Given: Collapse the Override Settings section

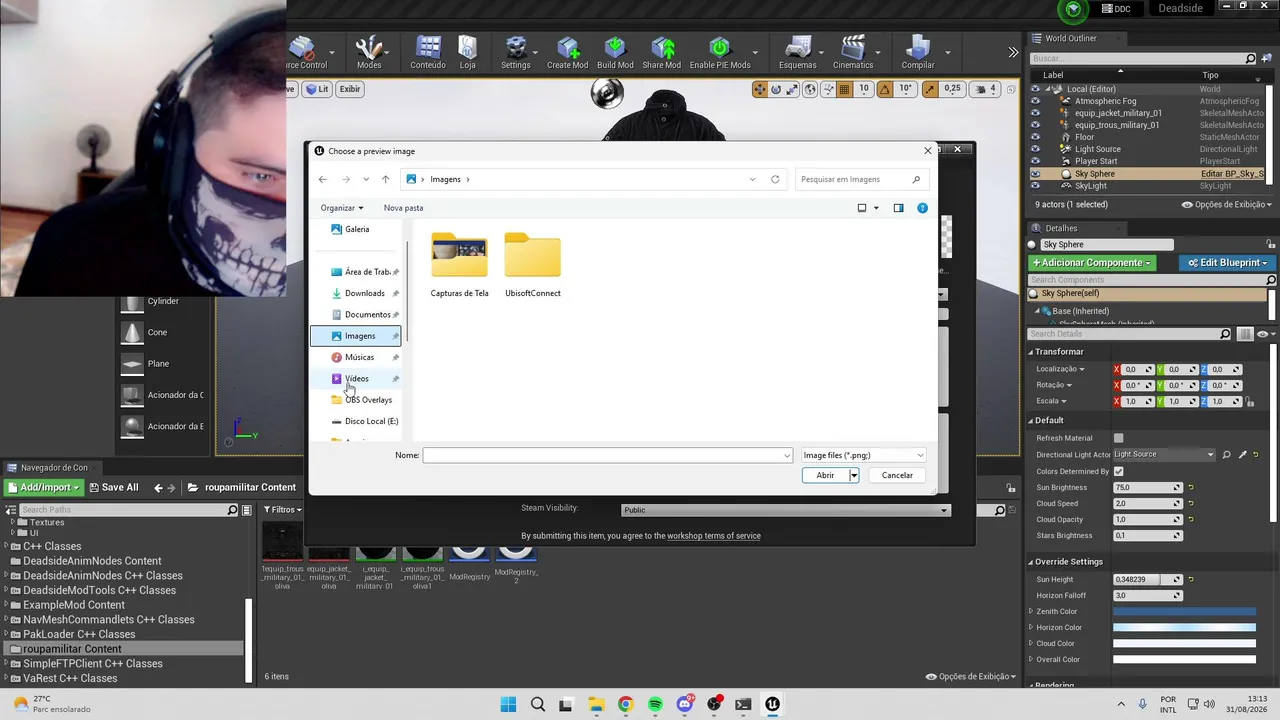Looking at the screenshot, I should [x=1031, y=562].
